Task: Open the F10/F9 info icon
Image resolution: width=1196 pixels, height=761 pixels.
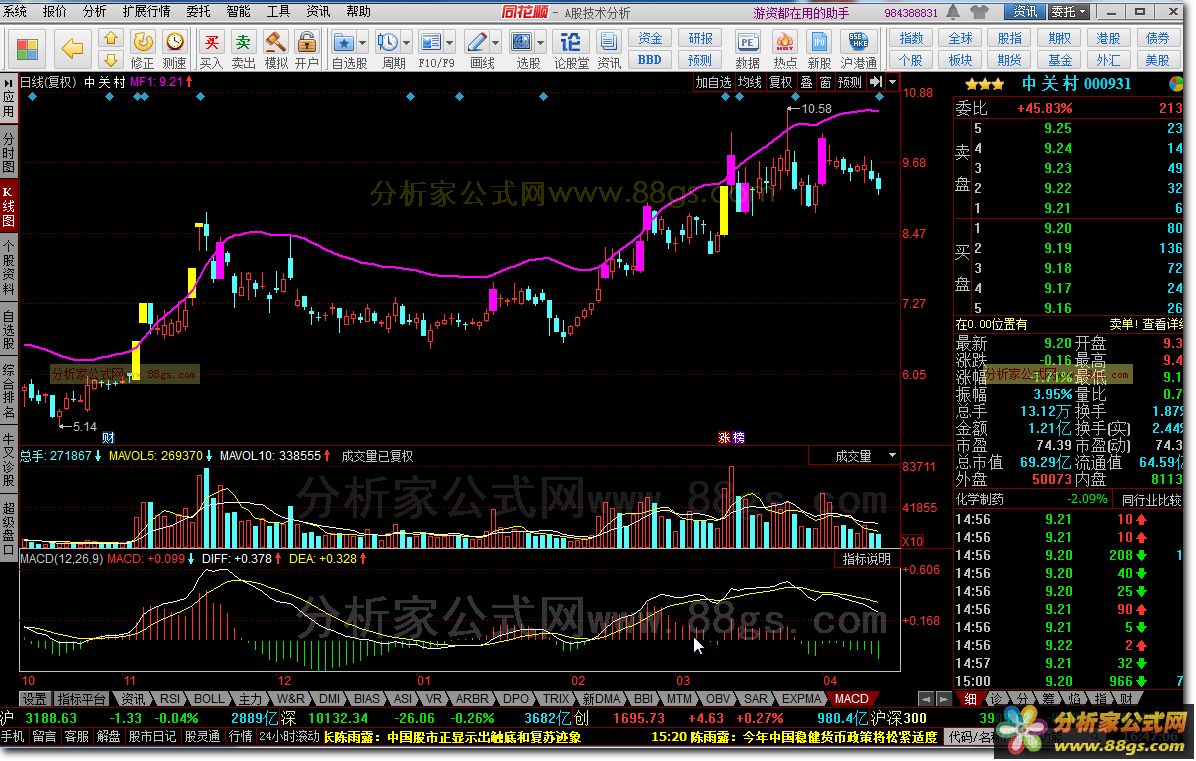Action: tap(430, 42)
